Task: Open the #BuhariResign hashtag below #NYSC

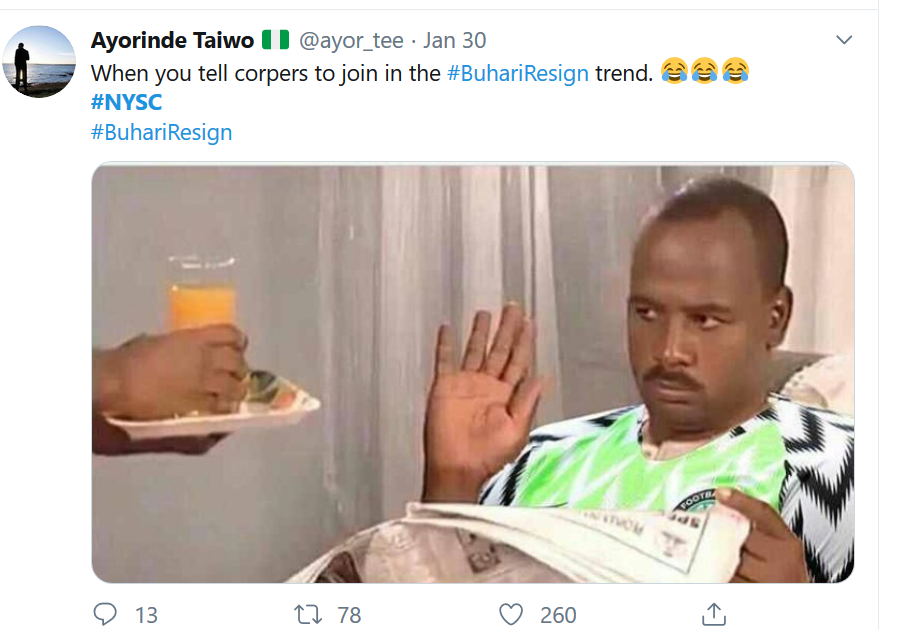Action: click(162, 132)
